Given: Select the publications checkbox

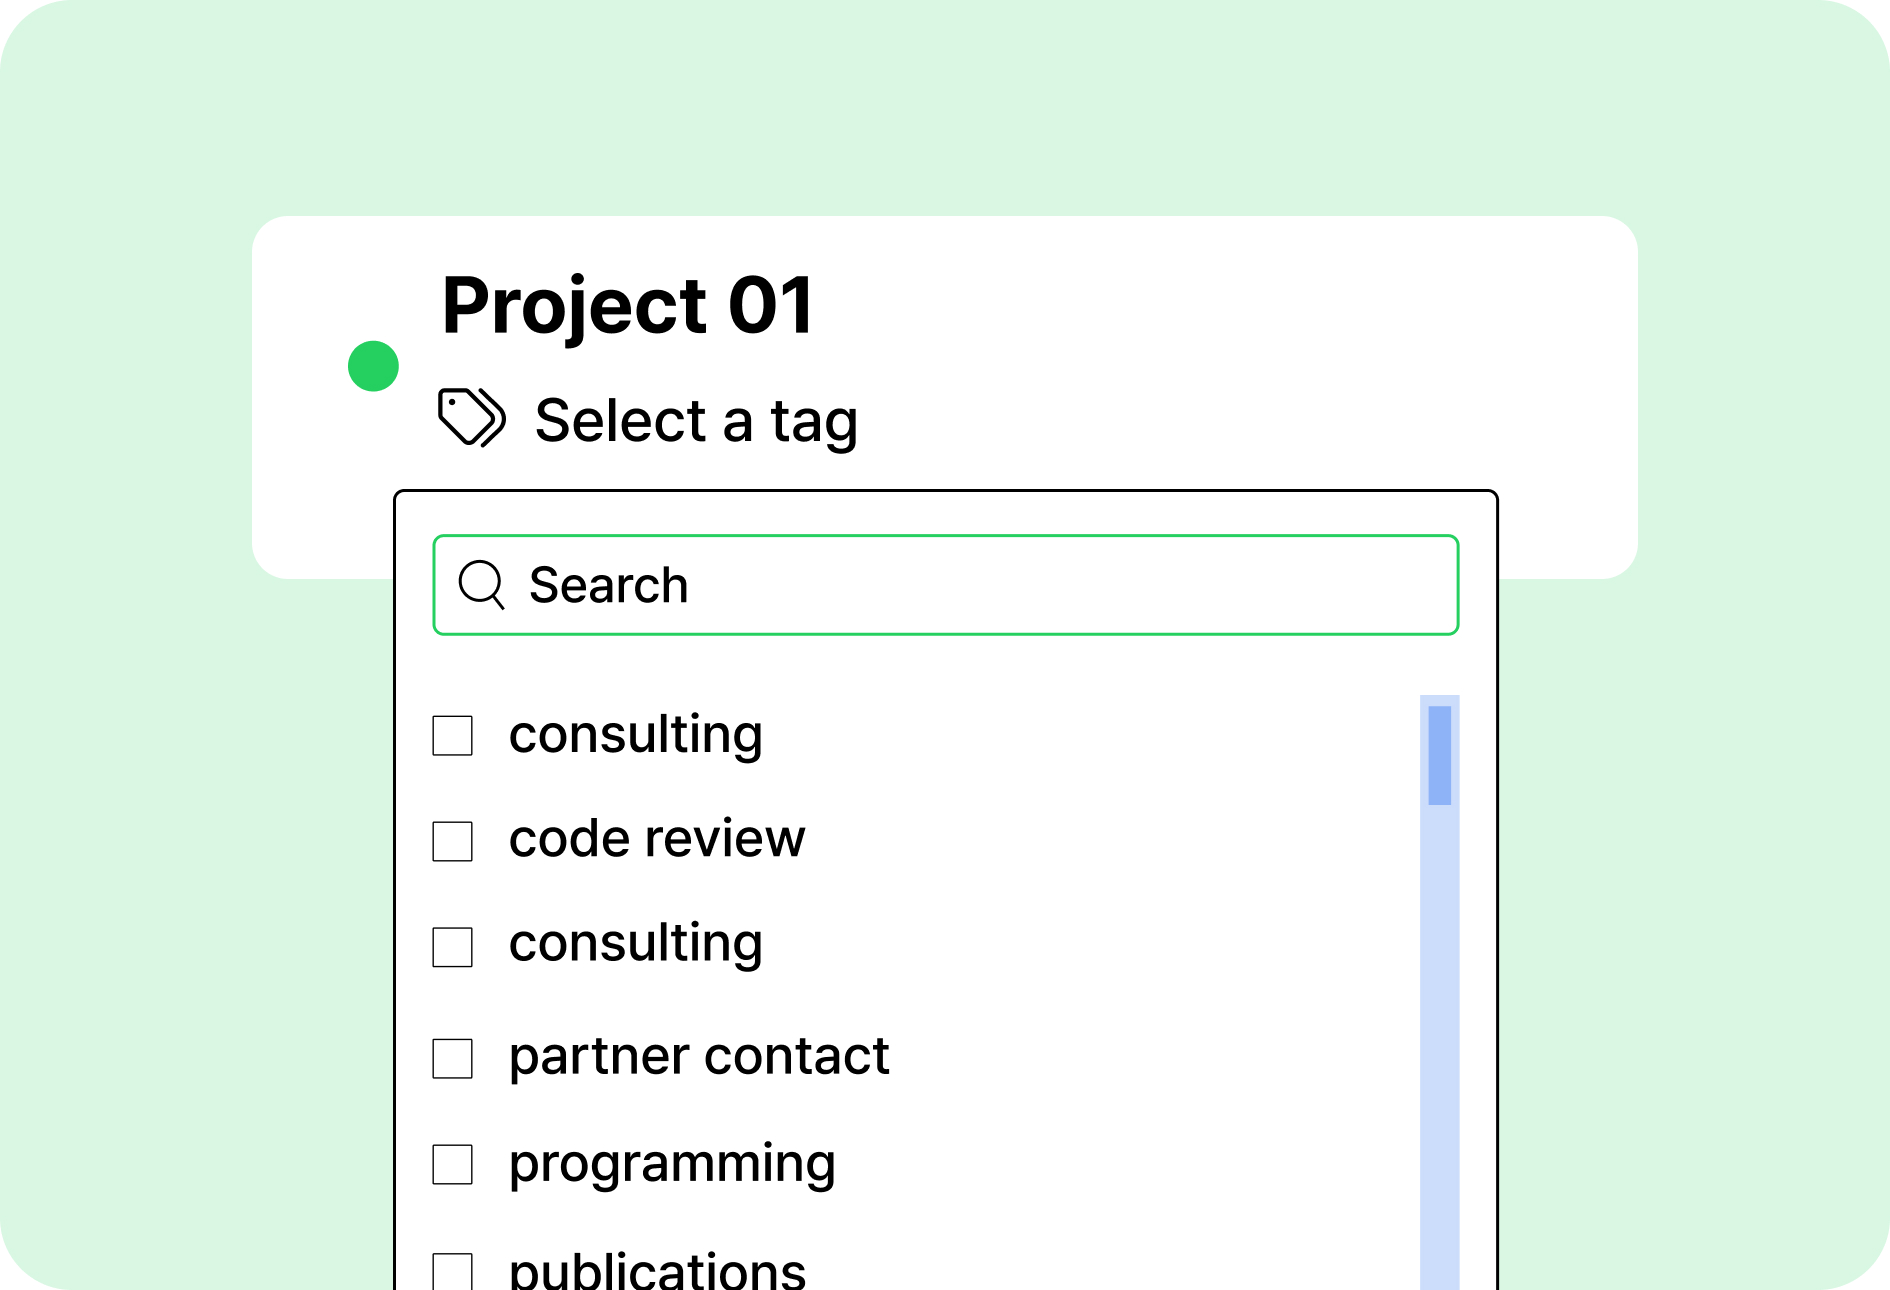Looking at the screenshot, I should click(452, 1271).
